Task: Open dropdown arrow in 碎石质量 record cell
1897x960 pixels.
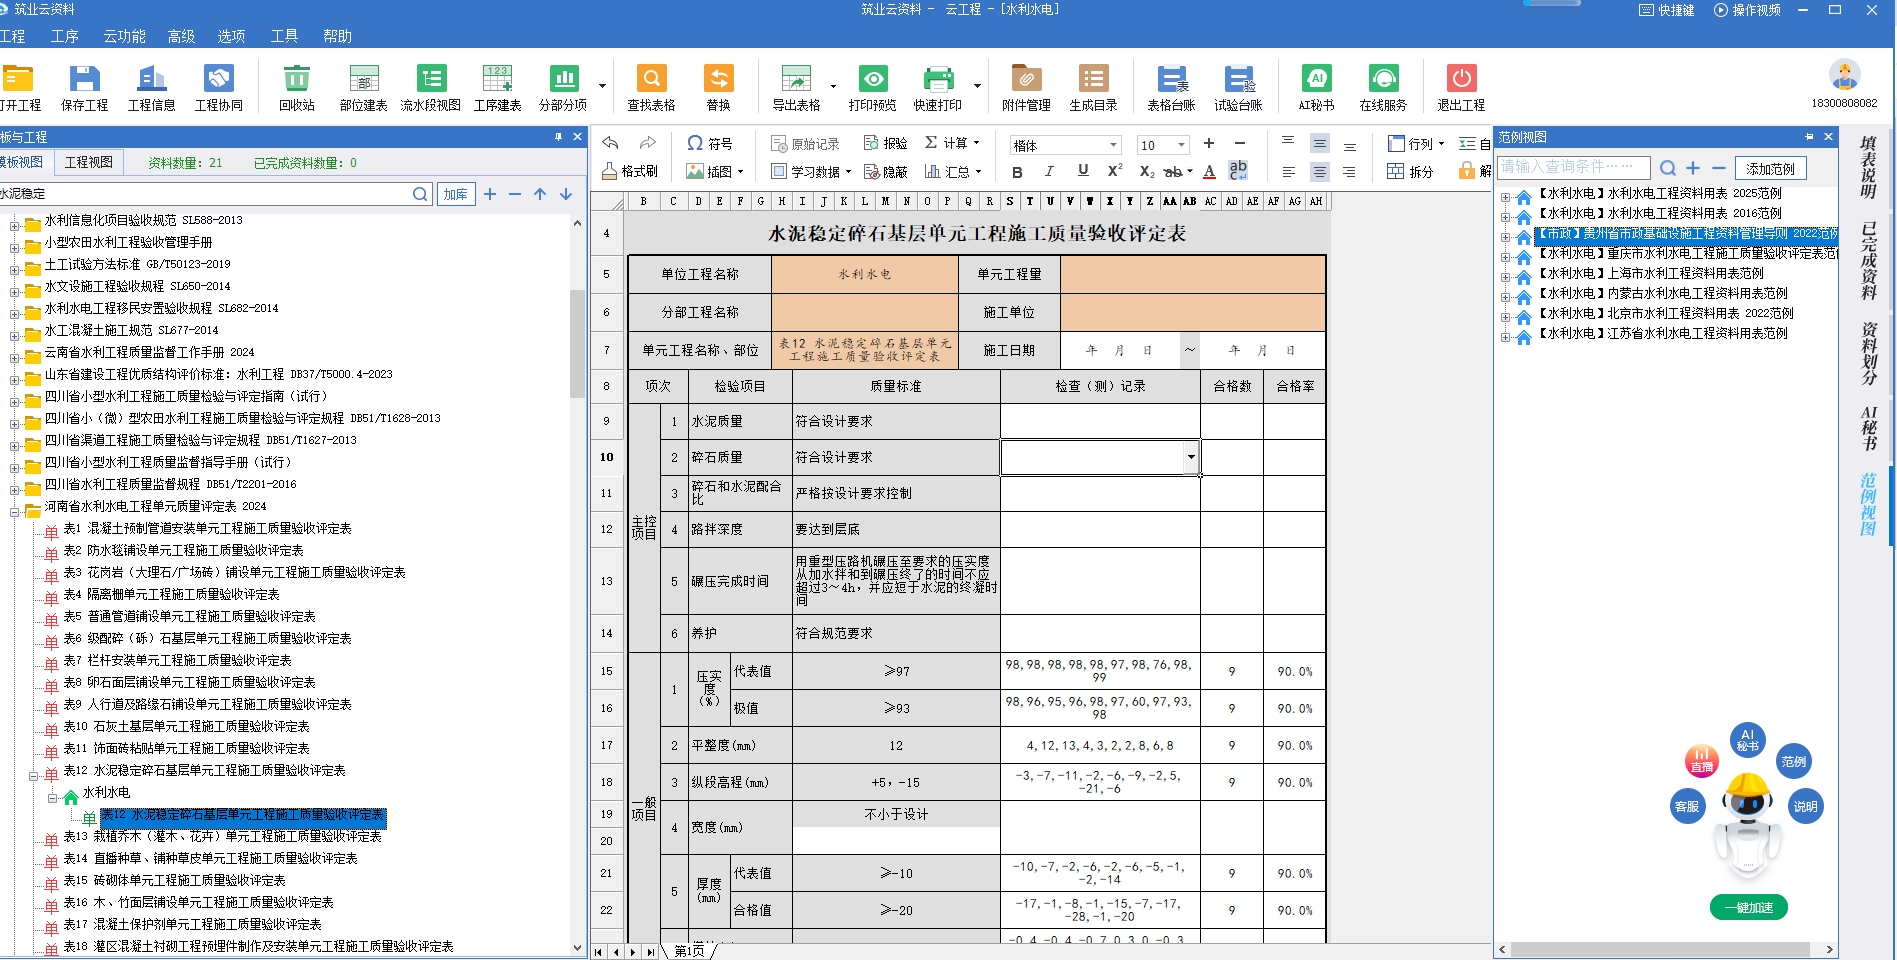Action: pos(1191,457)
